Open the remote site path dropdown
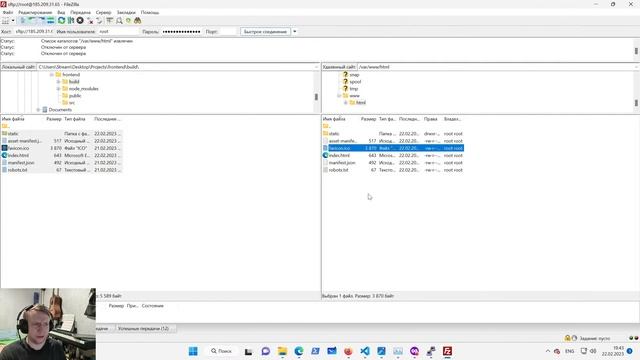Image resolution: width=640 pixels, height=360 pixels. click(636, 67)
